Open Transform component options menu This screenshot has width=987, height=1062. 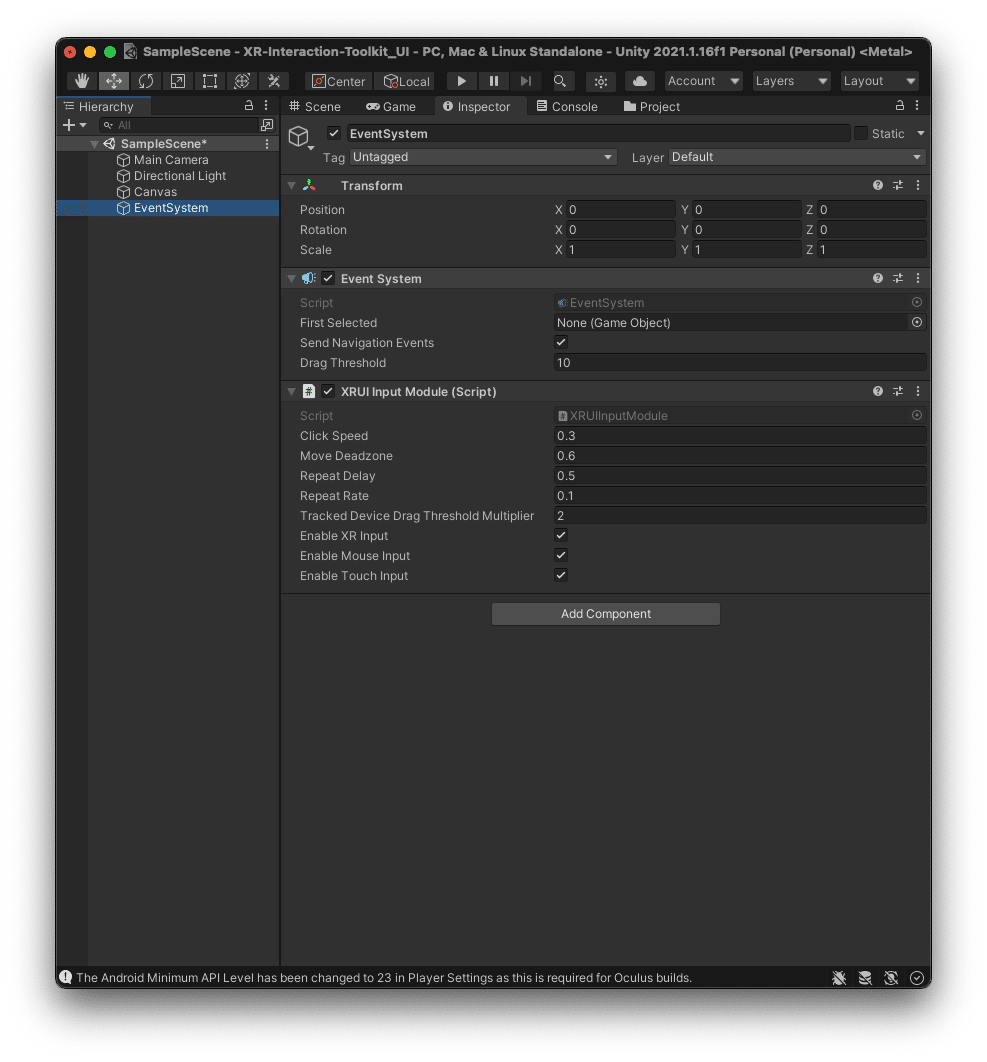(918, 185)
